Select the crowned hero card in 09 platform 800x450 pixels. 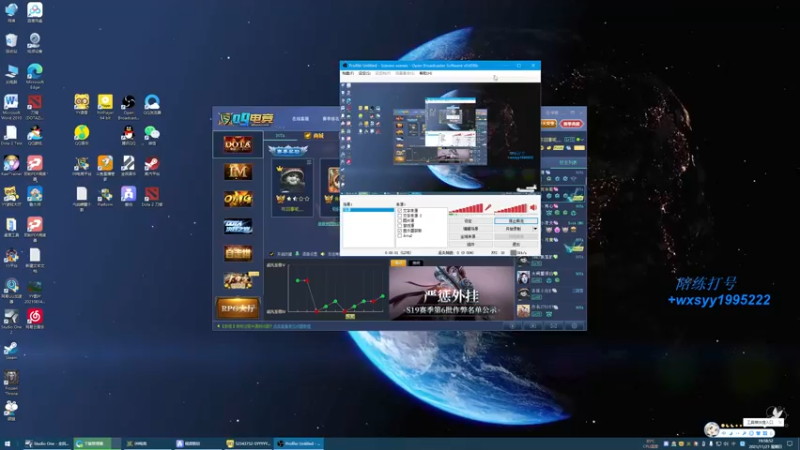pos(292,187)
